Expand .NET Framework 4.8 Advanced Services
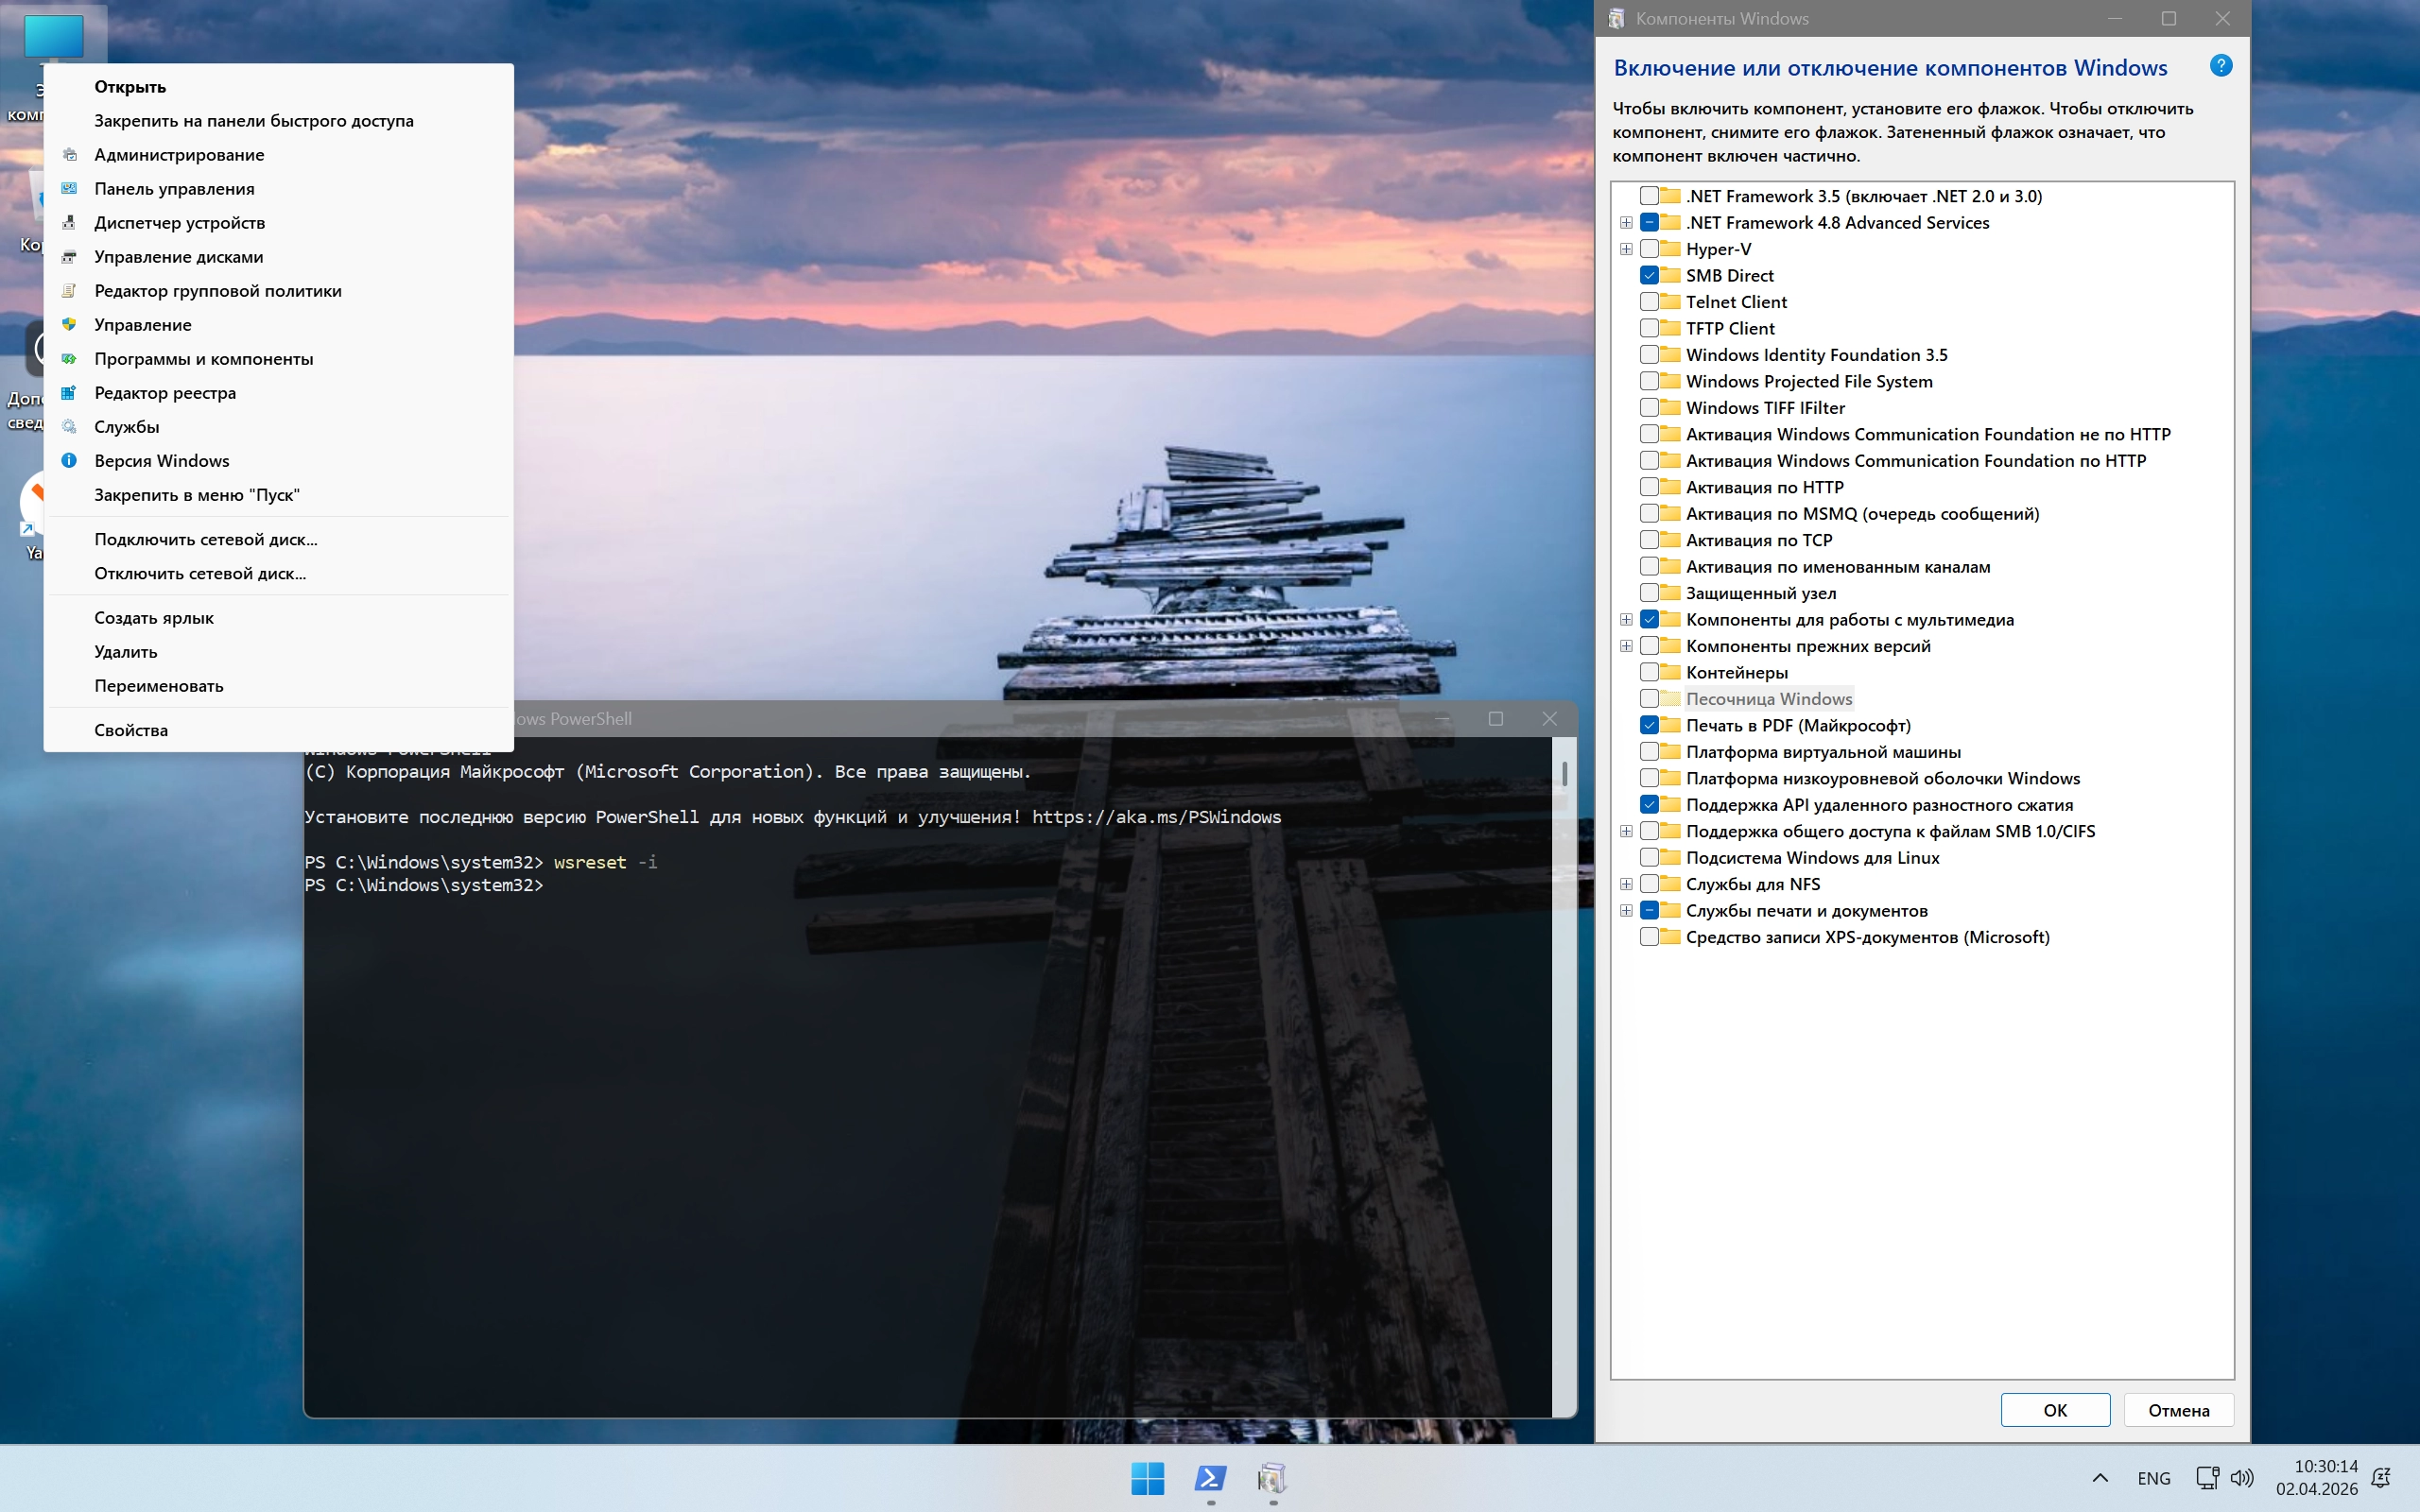The height and width of the screenshot is (1512, 2420). [x=1626, y=222]
